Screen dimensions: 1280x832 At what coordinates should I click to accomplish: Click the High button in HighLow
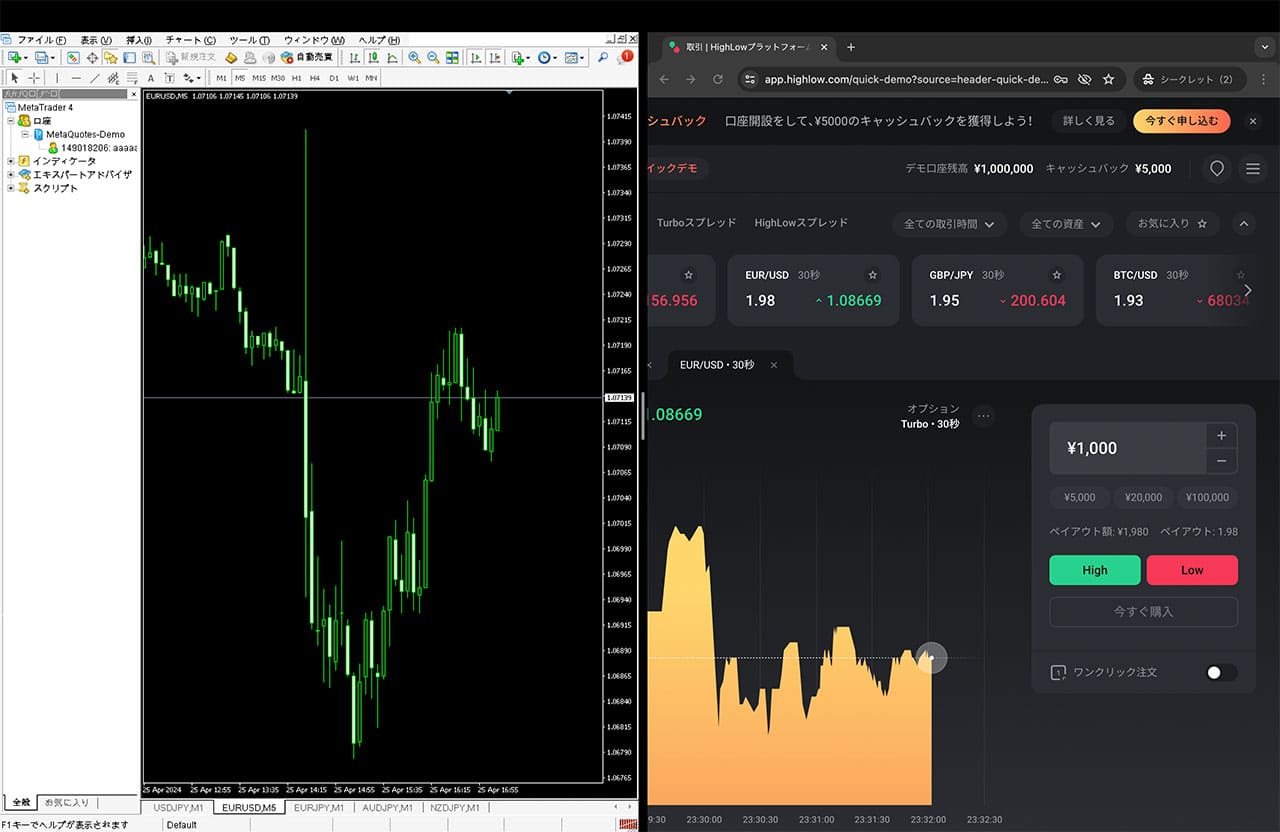click(x=1095, y=570)
